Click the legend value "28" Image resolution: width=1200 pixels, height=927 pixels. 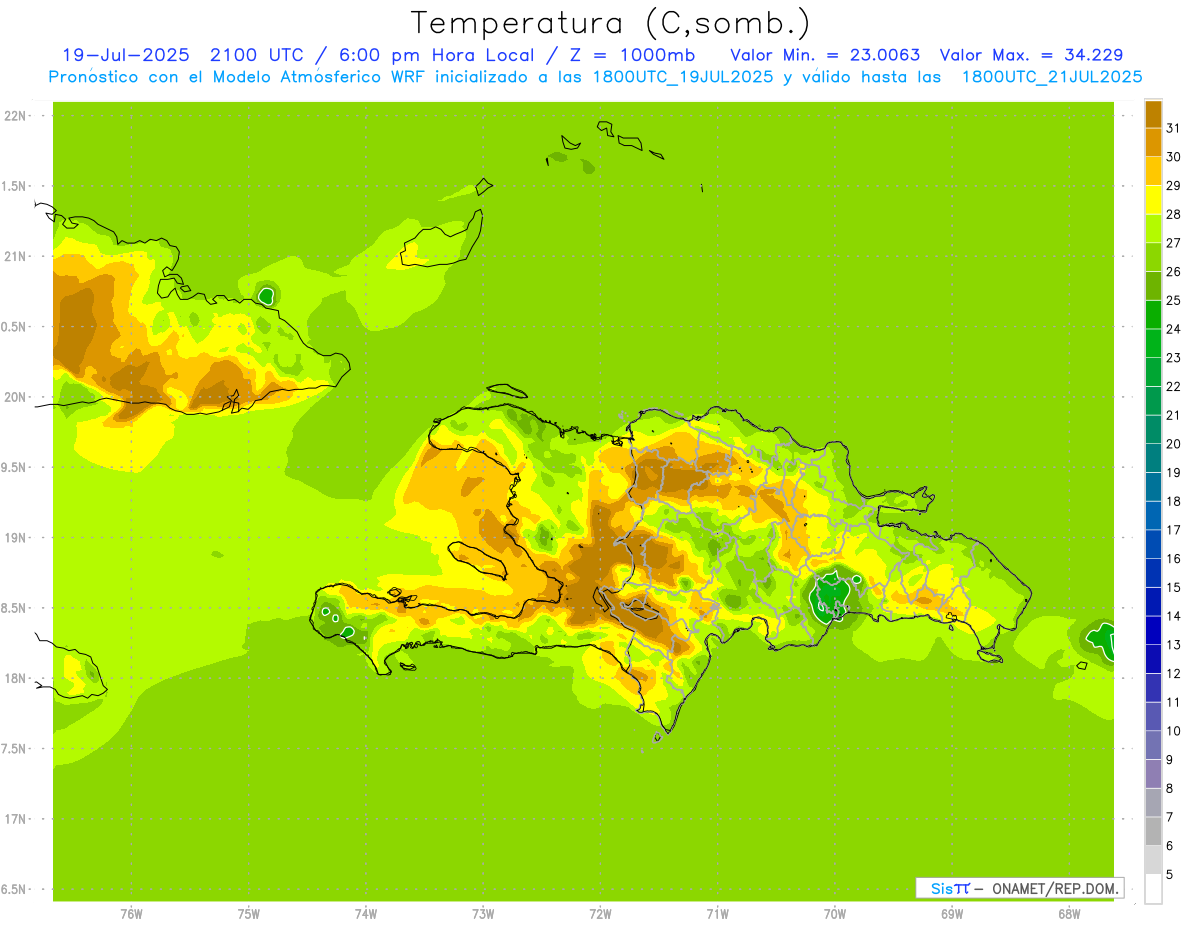[x=1174, y=214]
